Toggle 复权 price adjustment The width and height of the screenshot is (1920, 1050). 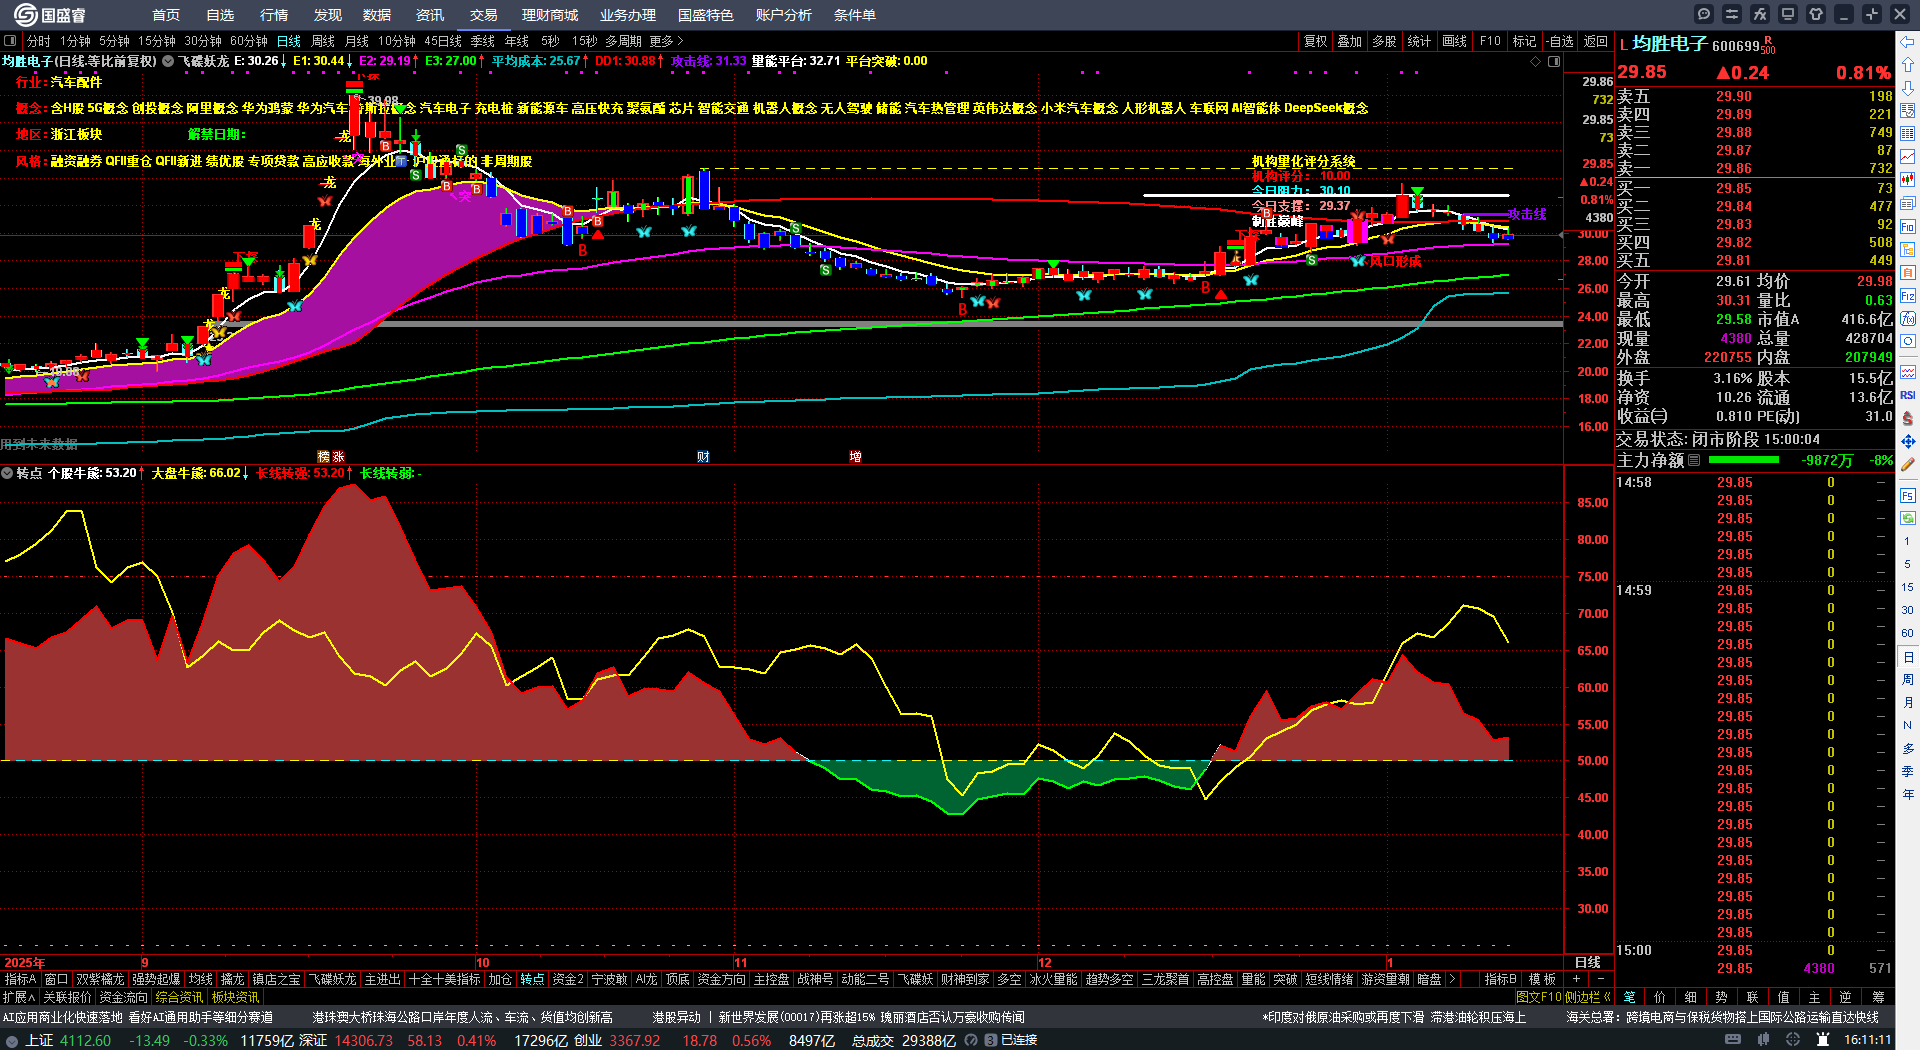pyautogui.click(x=1316, y=41)
